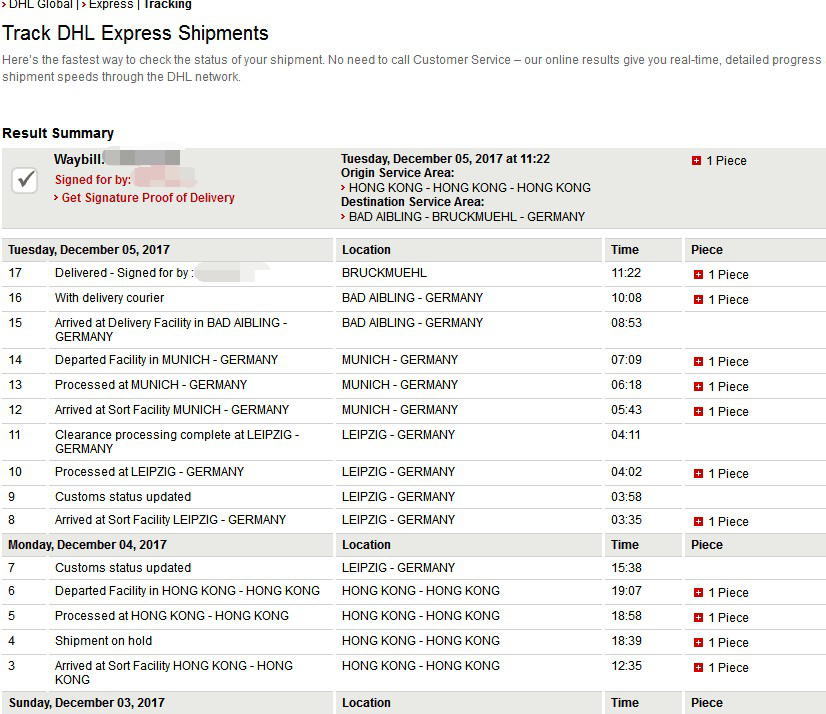Click the Tracking breadcrumb label
The height and width of the screenshot is (714, 826).
pos(168,5)
